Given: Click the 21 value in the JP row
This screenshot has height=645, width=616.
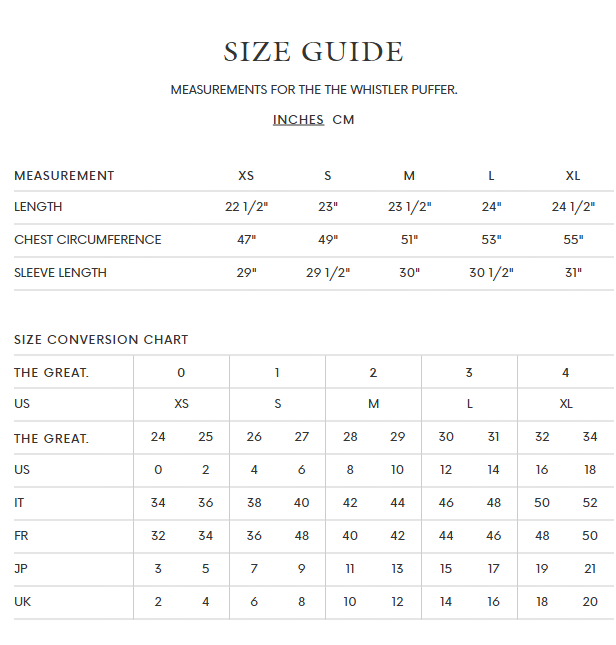Looking at the screenshot, I should coord(590,569).
